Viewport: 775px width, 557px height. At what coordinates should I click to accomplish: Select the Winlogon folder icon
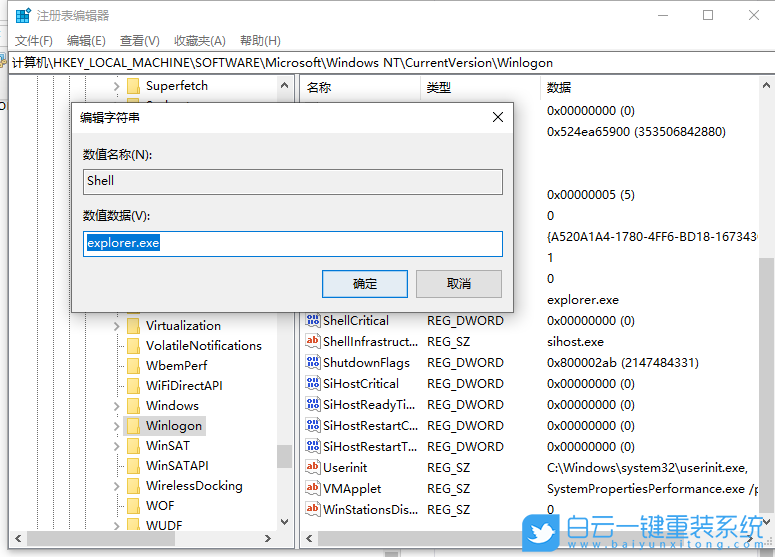tap(133, 426)
